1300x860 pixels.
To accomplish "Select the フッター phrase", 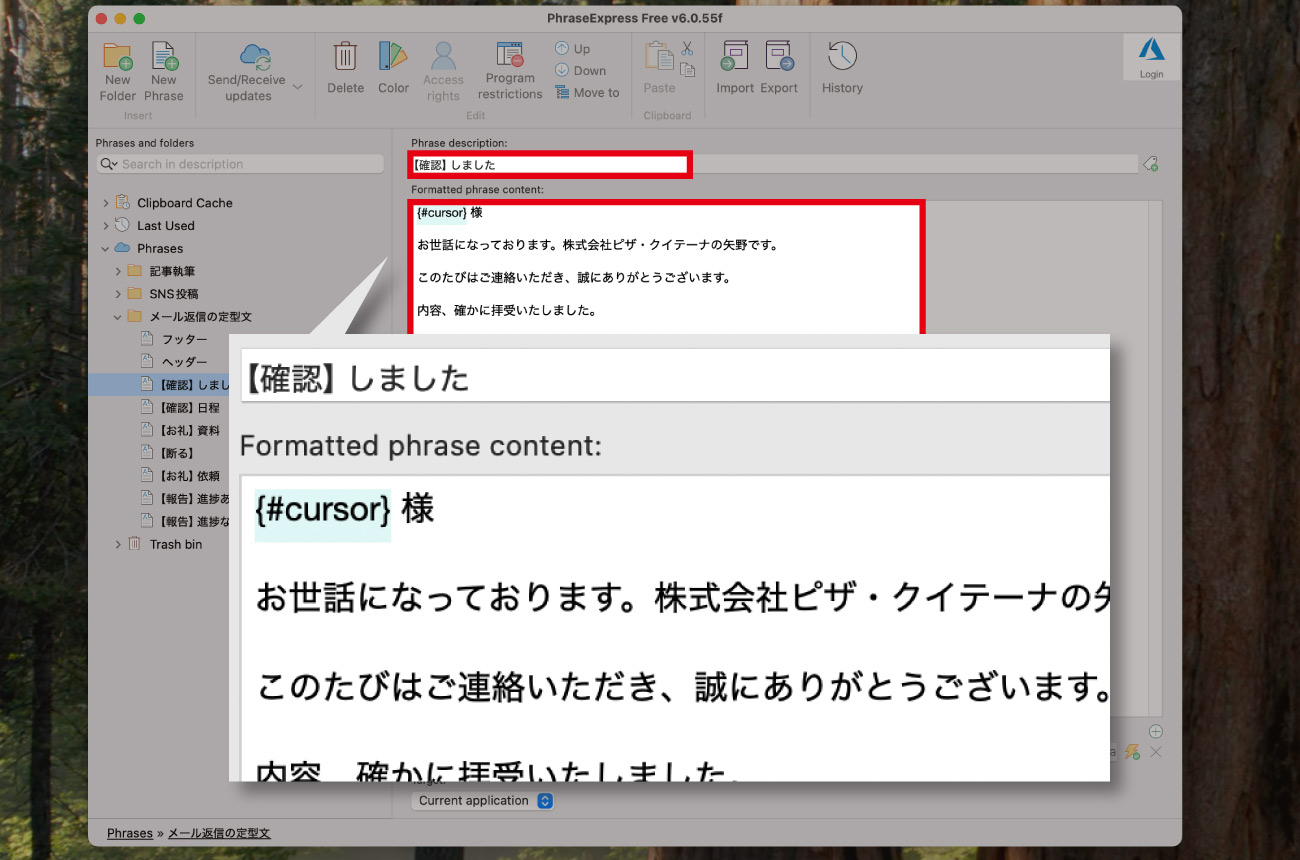I will tap(184, 339).
